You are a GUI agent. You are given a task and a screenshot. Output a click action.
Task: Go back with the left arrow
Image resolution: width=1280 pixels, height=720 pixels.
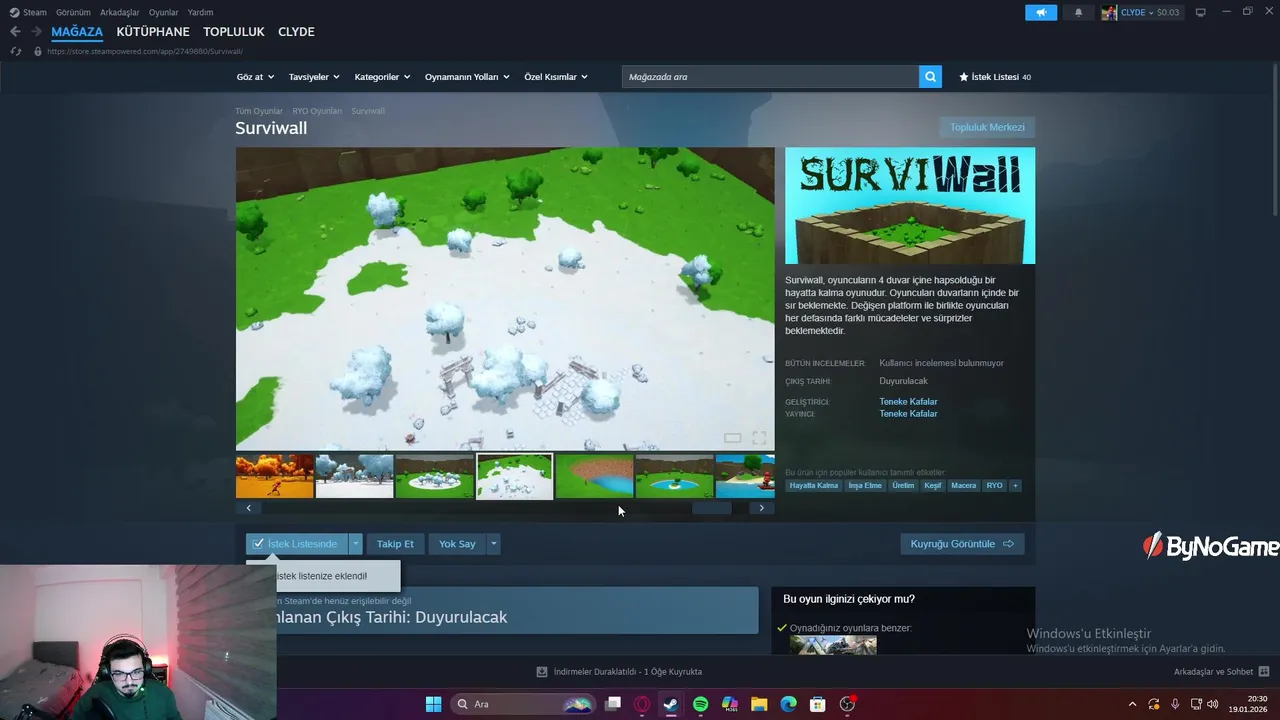(15, 32)
